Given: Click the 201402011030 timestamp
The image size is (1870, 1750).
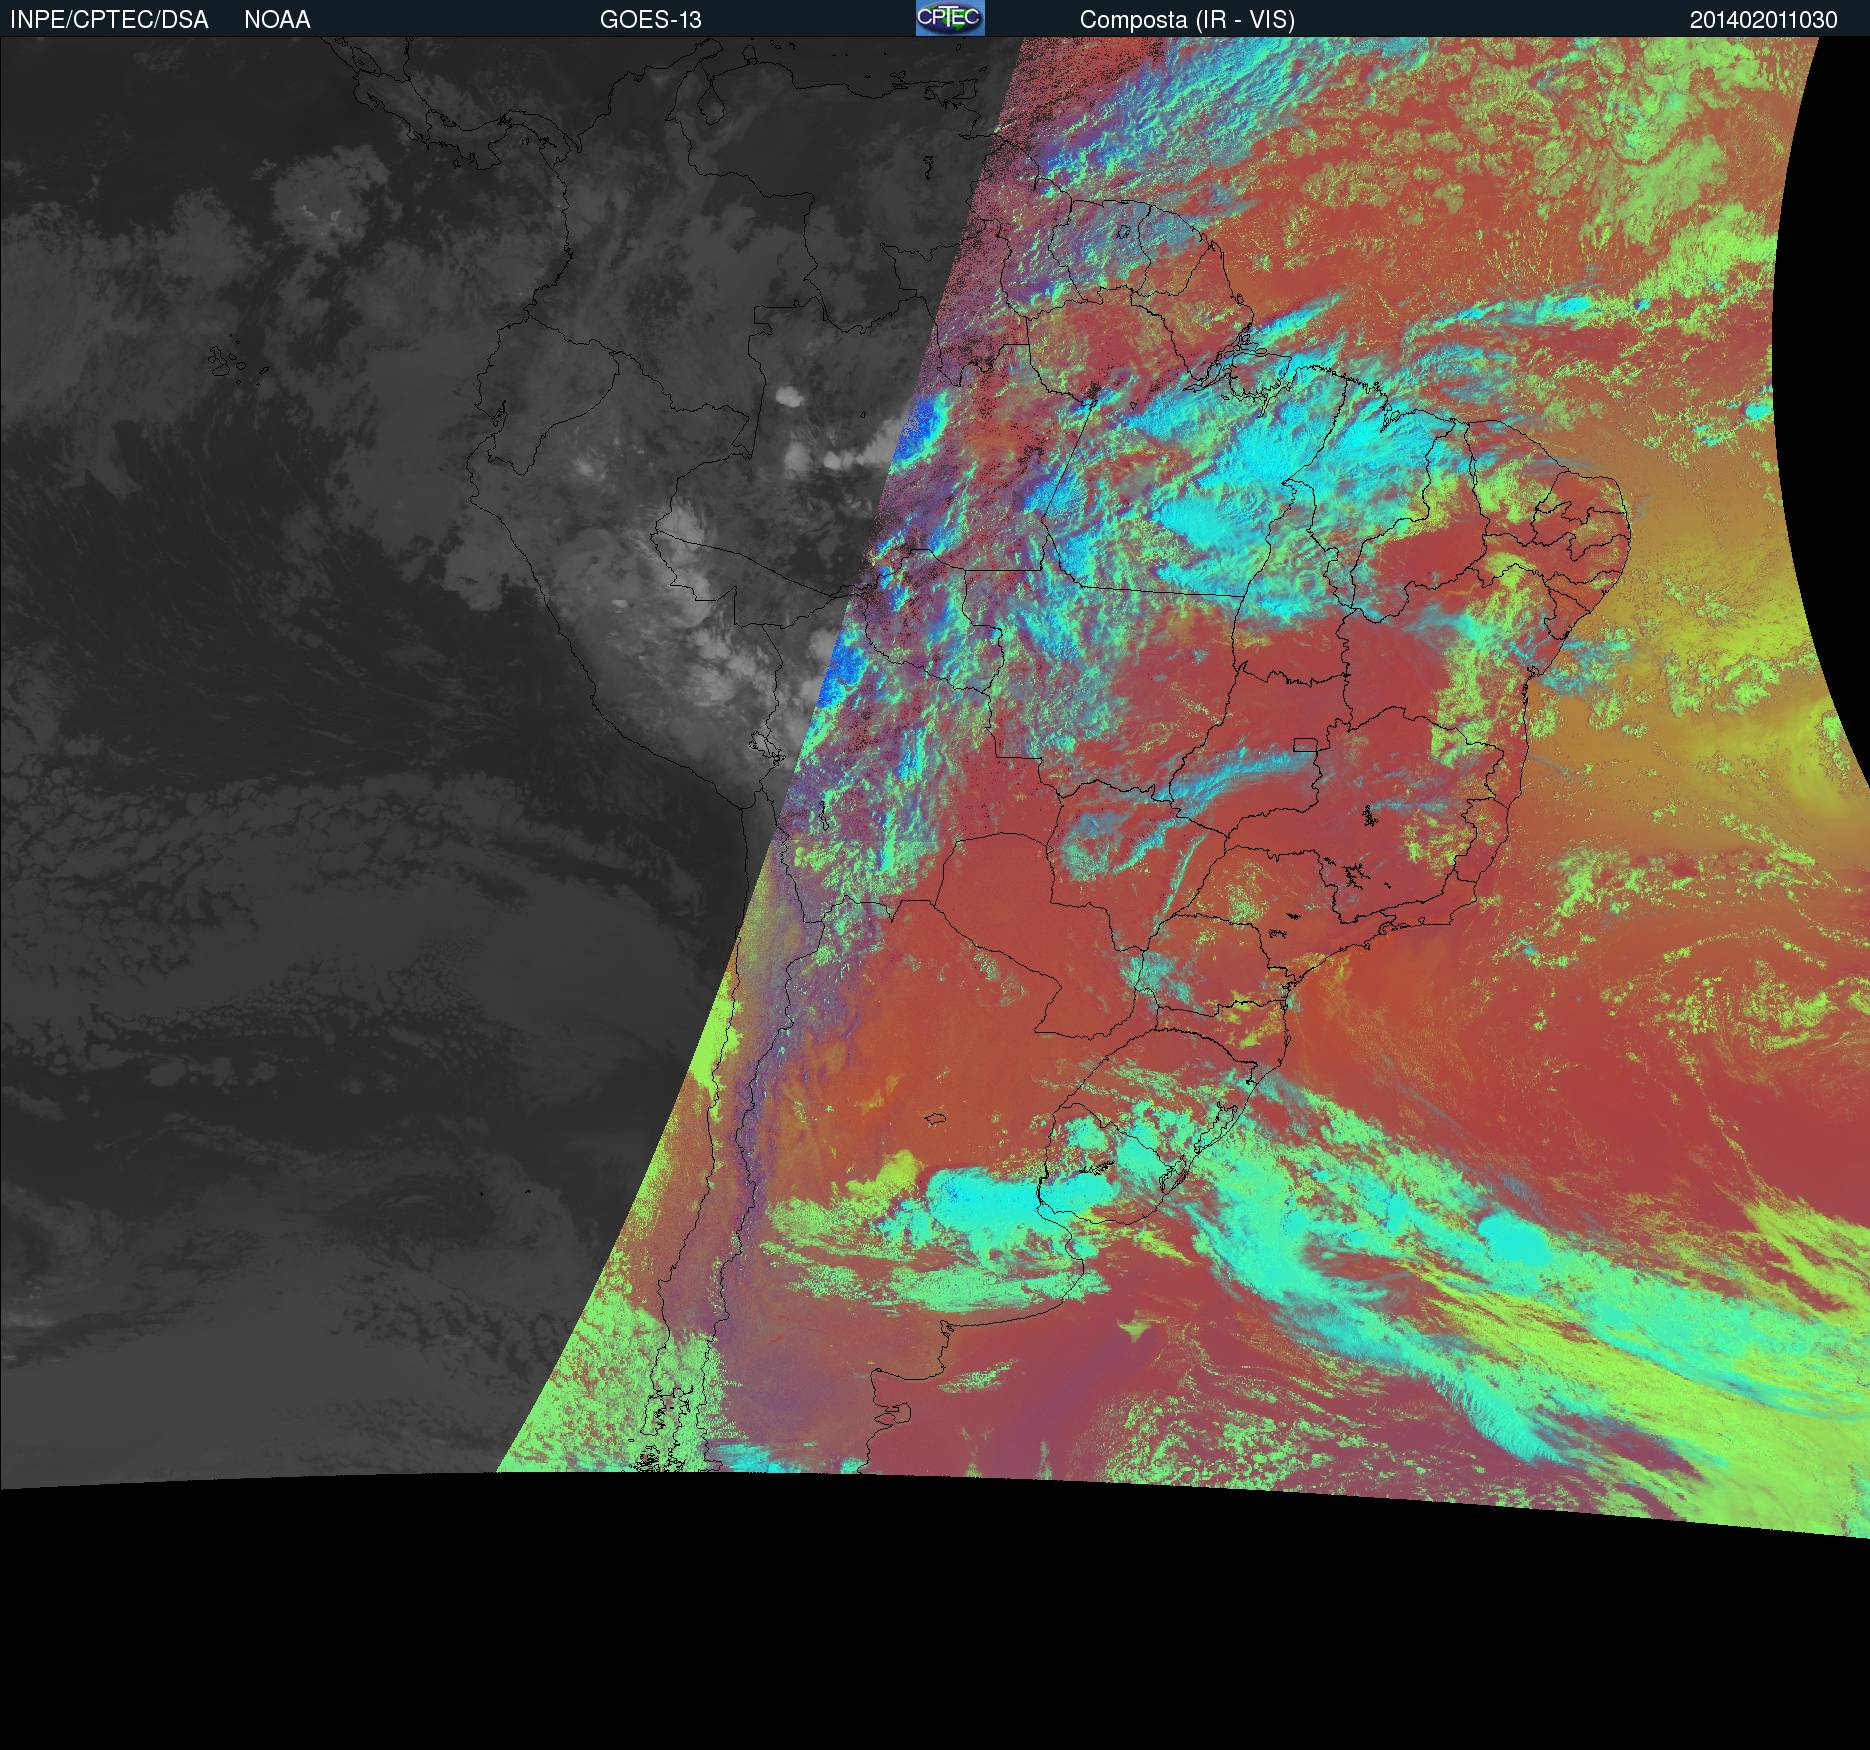Looking at the screenshot, I should point(1763,20).
